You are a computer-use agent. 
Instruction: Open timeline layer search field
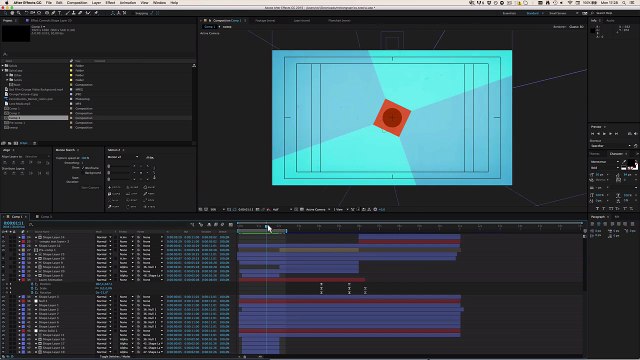tap(31, 224)
